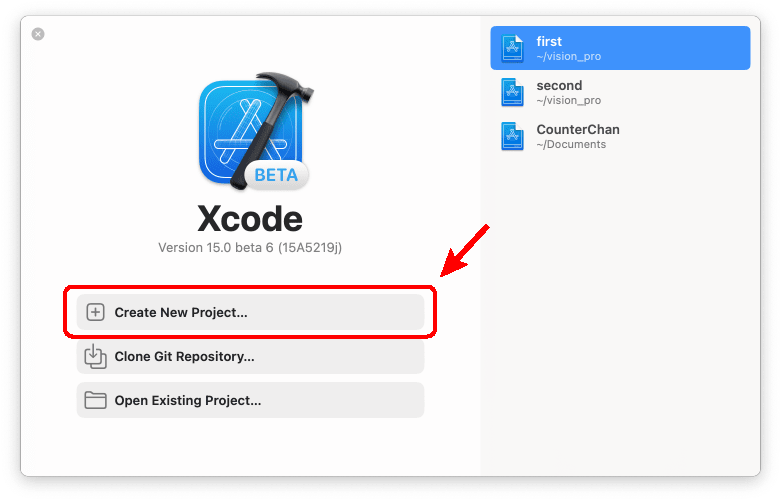Viewport: 780px width, 499px height.
Task: Close the Xcode welcome window
Action: coord(38,34)
